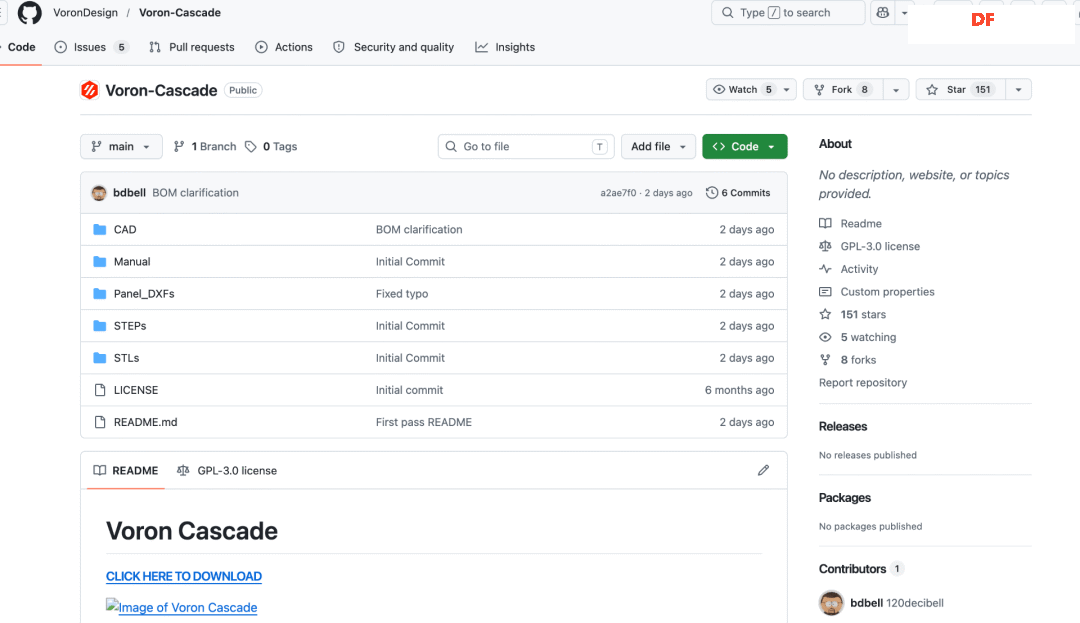Click the CLICK HERE TO DOWNLOAD link
The height and width of the screenshot is (623, 1080).
184,576
